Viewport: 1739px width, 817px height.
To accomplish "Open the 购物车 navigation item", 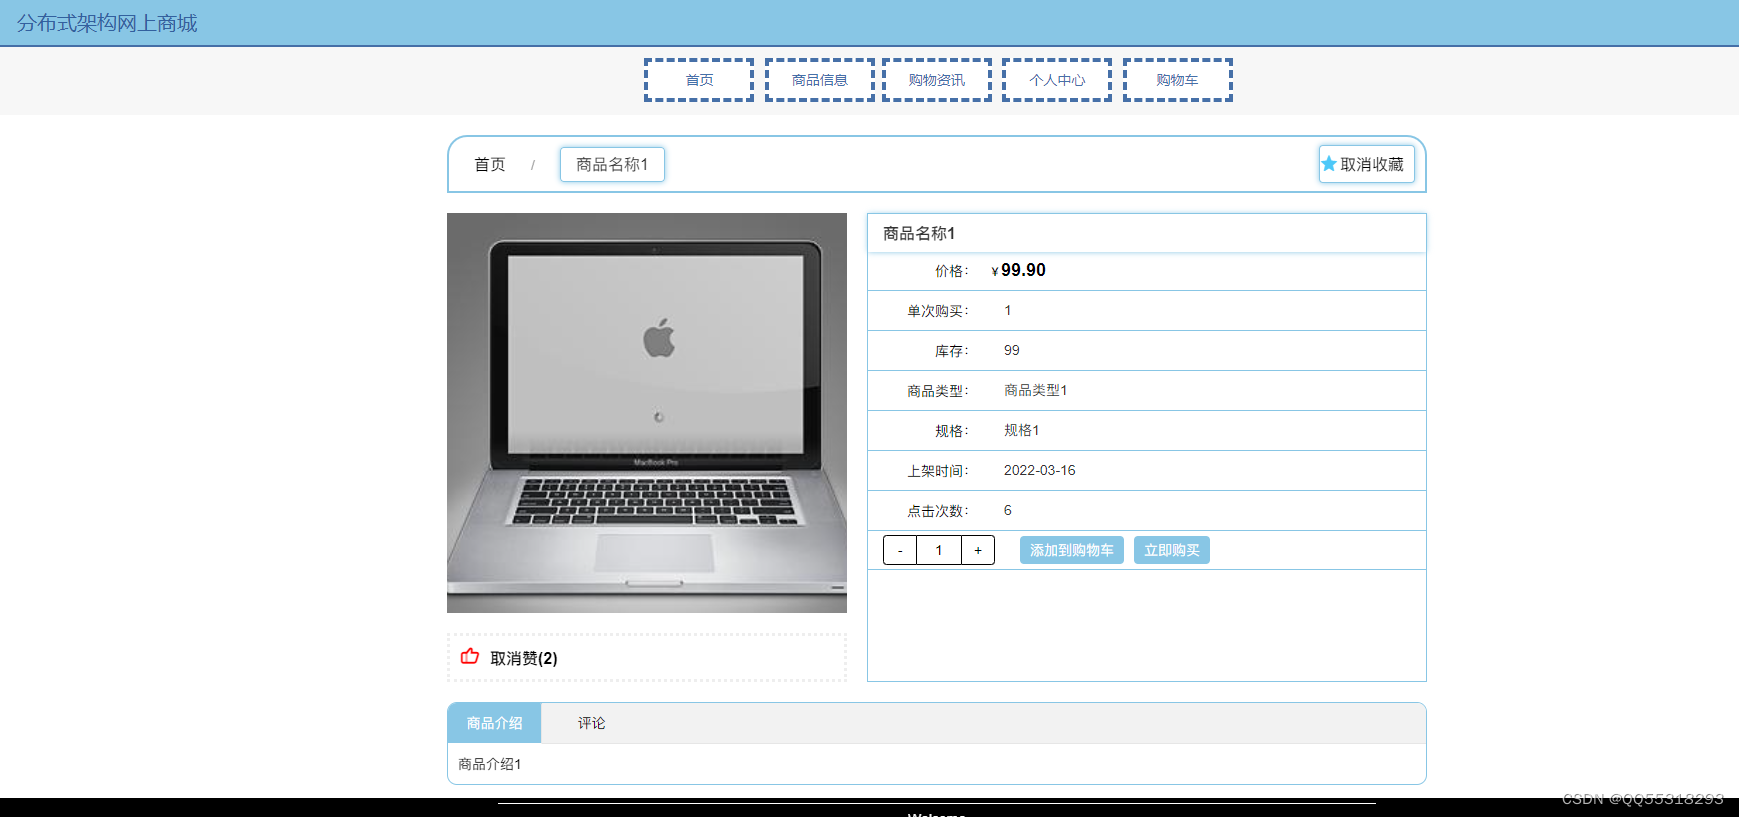I will pyautogui.click(x=1178, y=80).
